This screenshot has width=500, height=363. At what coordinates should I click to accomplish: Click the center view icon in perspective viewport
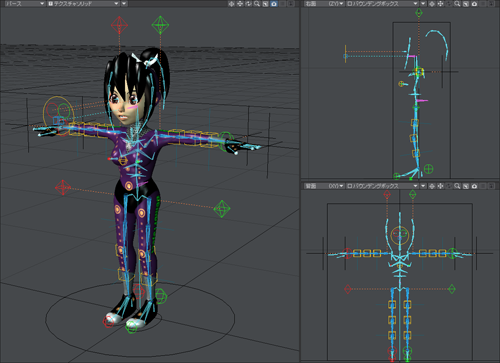[231, 4]
